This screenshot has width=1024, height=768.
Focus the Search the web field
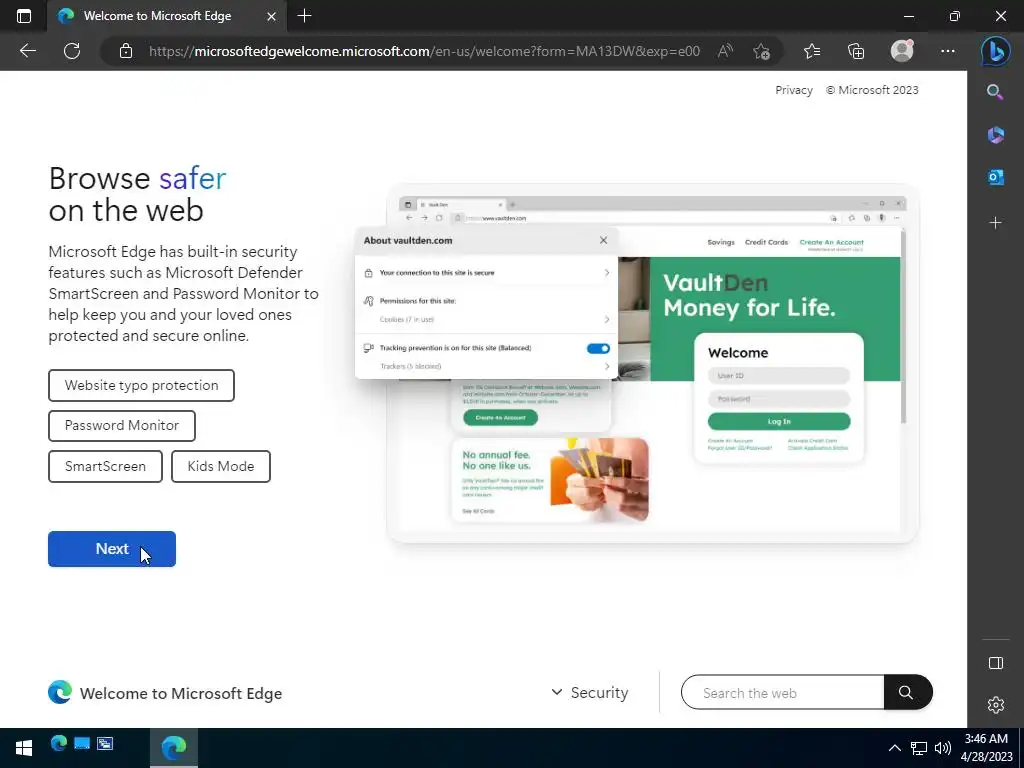click(782, 692)
